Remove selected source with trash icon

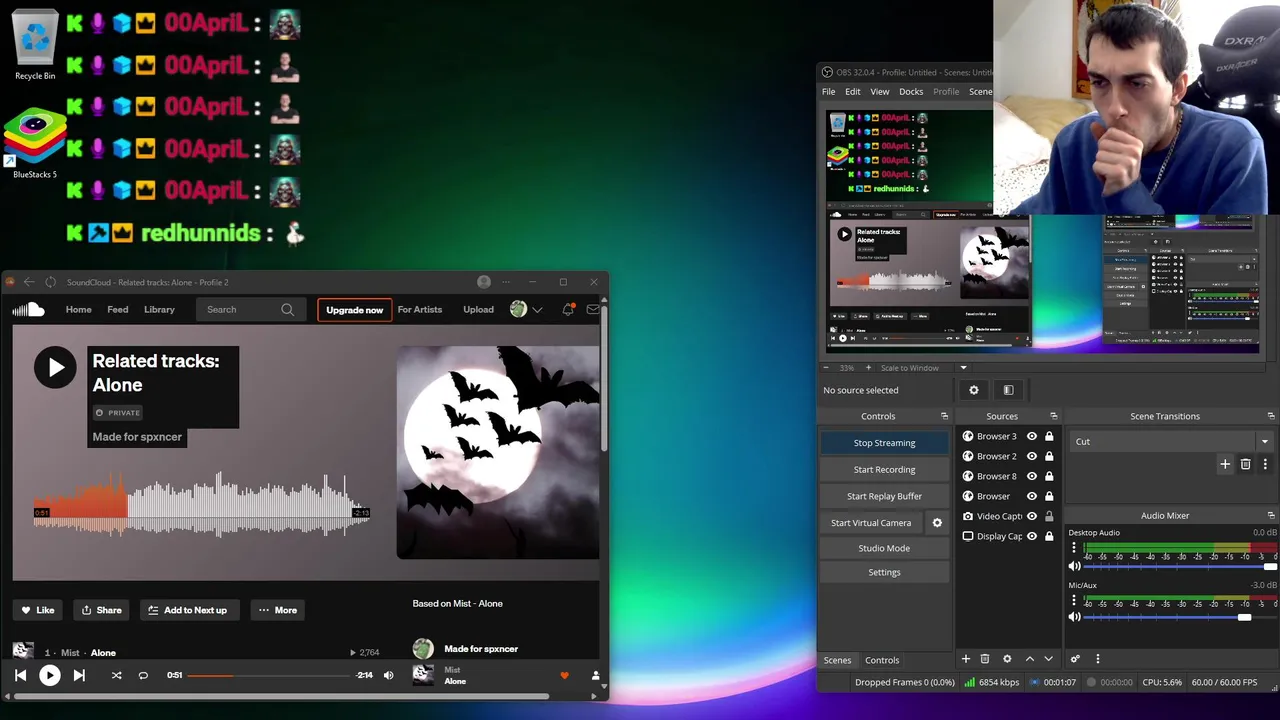pyautogui.click(x=985, y=659)
